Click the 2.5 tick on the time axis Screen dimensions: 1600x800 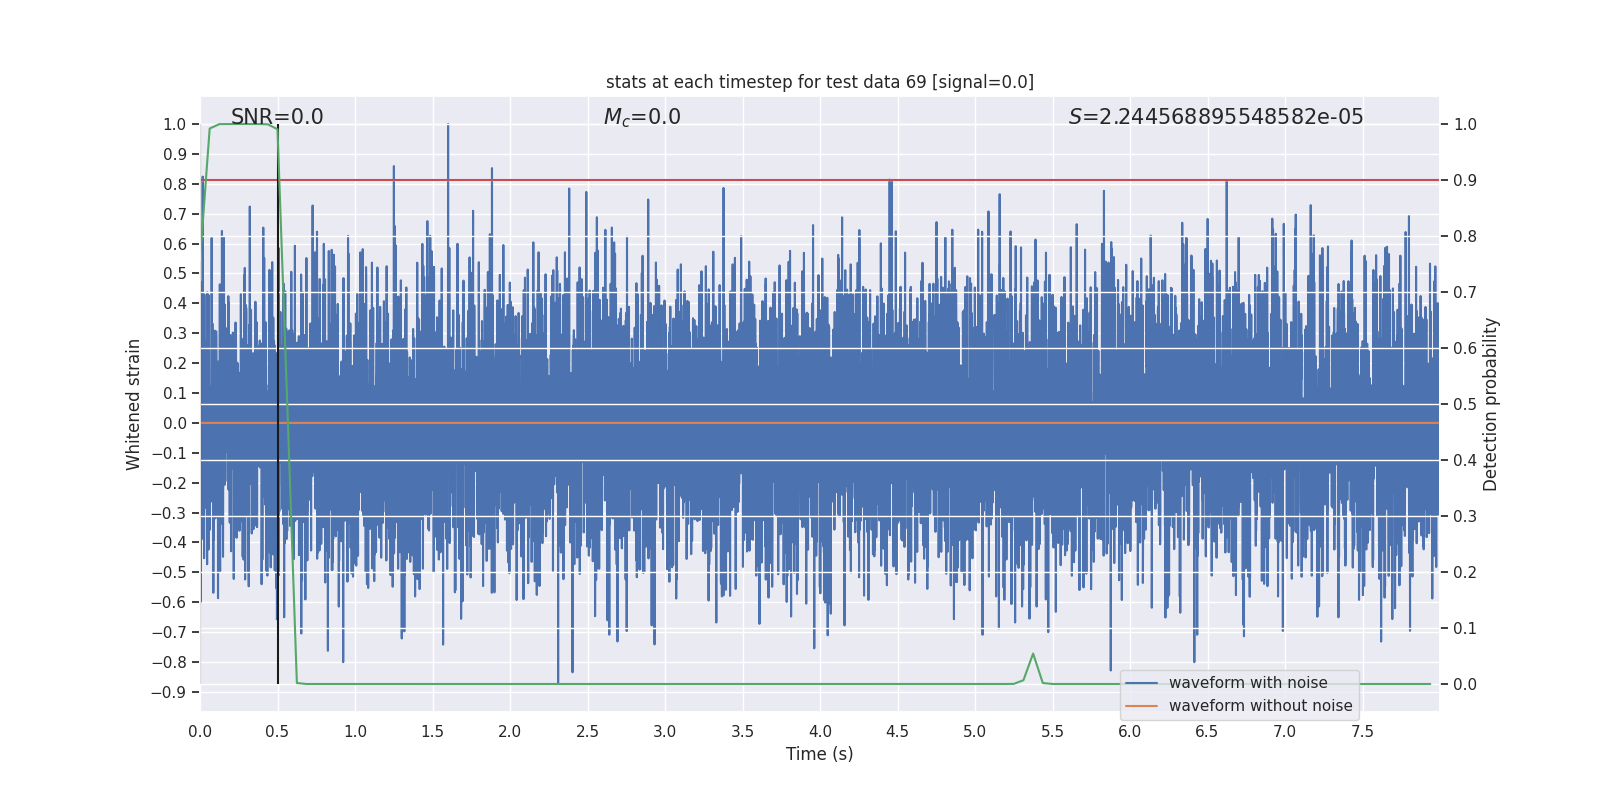(587, 731)
